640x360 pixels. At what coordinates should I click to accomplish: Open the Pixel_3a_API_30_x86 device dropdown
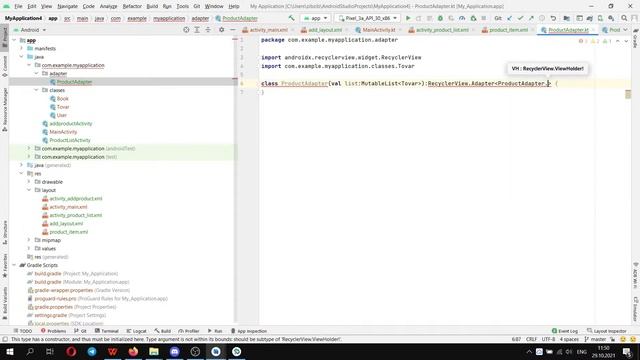(368, 18)
